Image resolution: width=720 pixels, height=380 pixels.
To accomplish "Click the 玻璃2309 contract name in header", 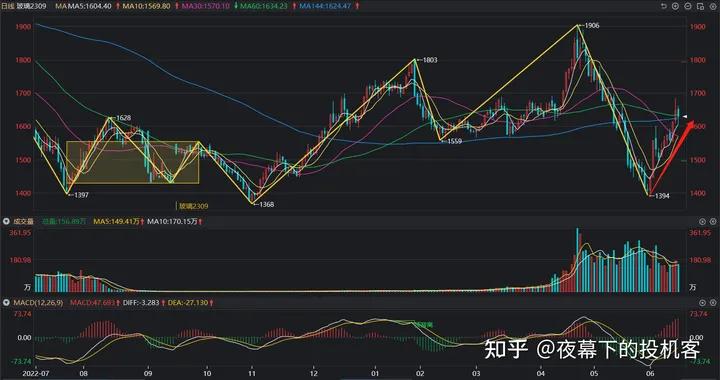I will 33,6.
